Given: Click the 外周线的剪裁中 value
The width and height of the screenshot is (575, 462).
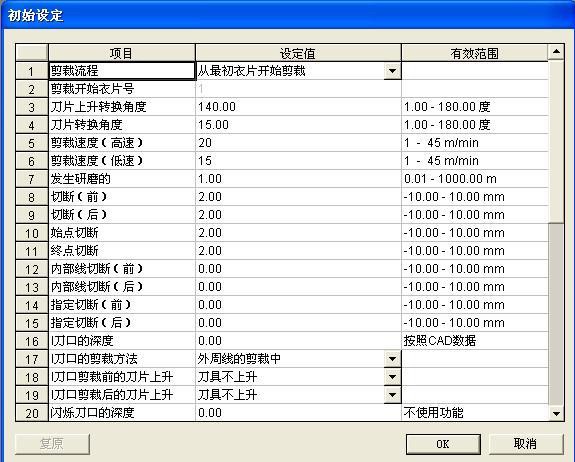Looking at the screenshot, I should [239, 359].
